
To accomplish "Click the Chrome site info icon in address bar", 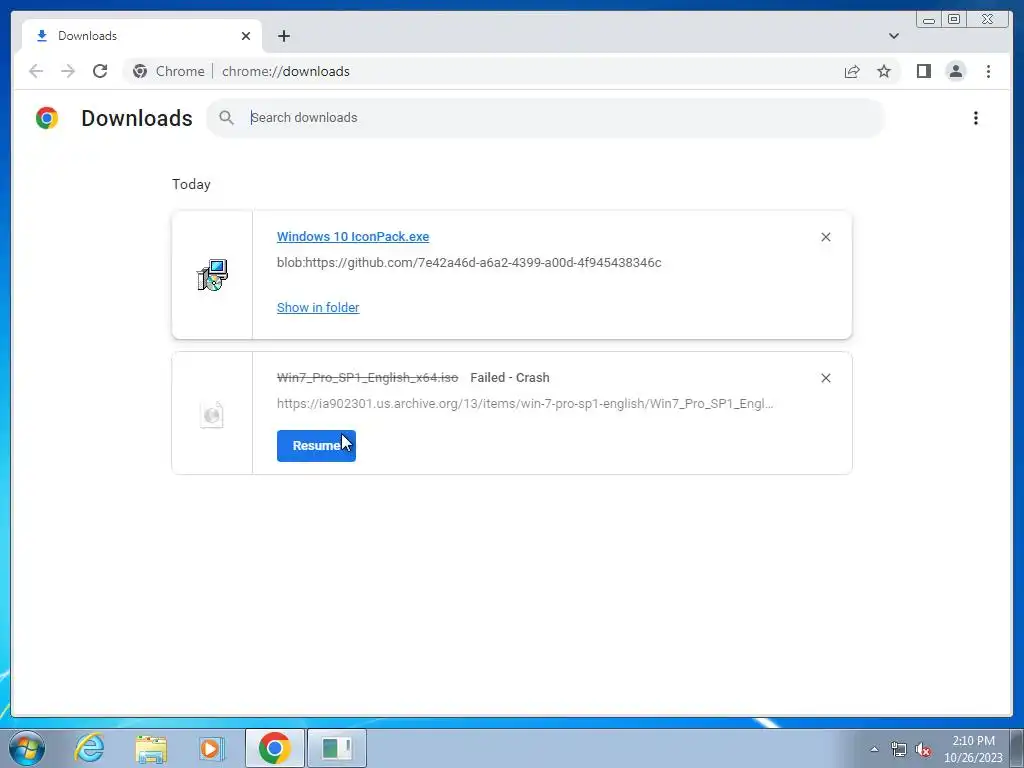I will [x=140, y=71].
